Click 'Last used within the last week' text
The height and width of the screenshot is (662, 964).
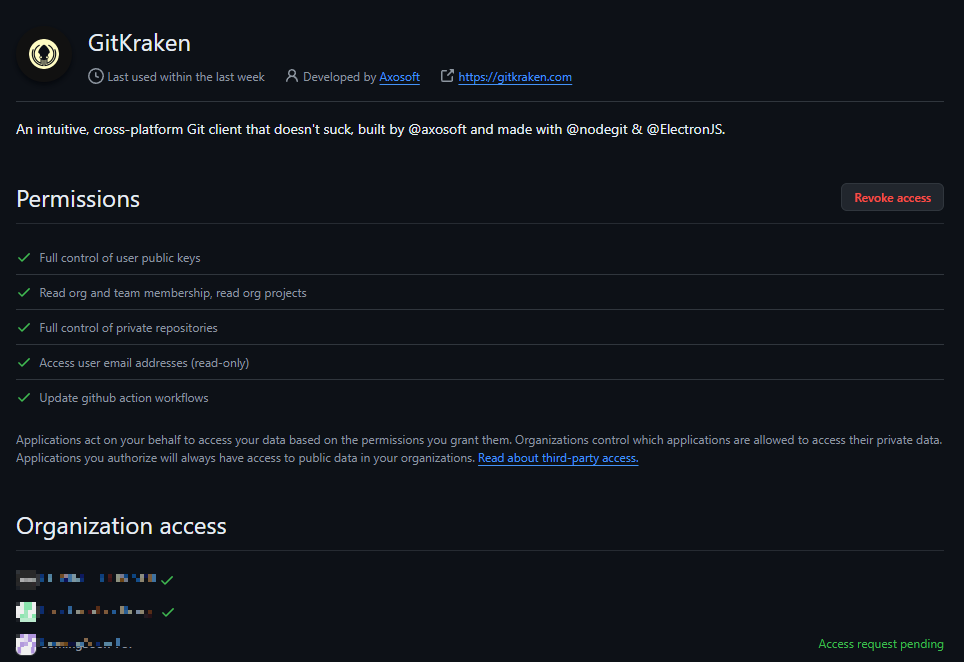pyautogui.click(x=186, y=77)
